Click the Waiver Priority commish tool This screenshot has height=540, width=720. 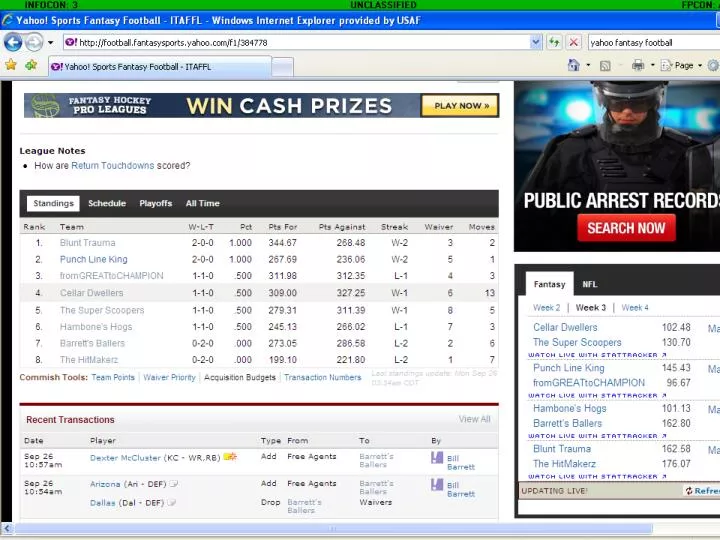[x=169, y=377]
